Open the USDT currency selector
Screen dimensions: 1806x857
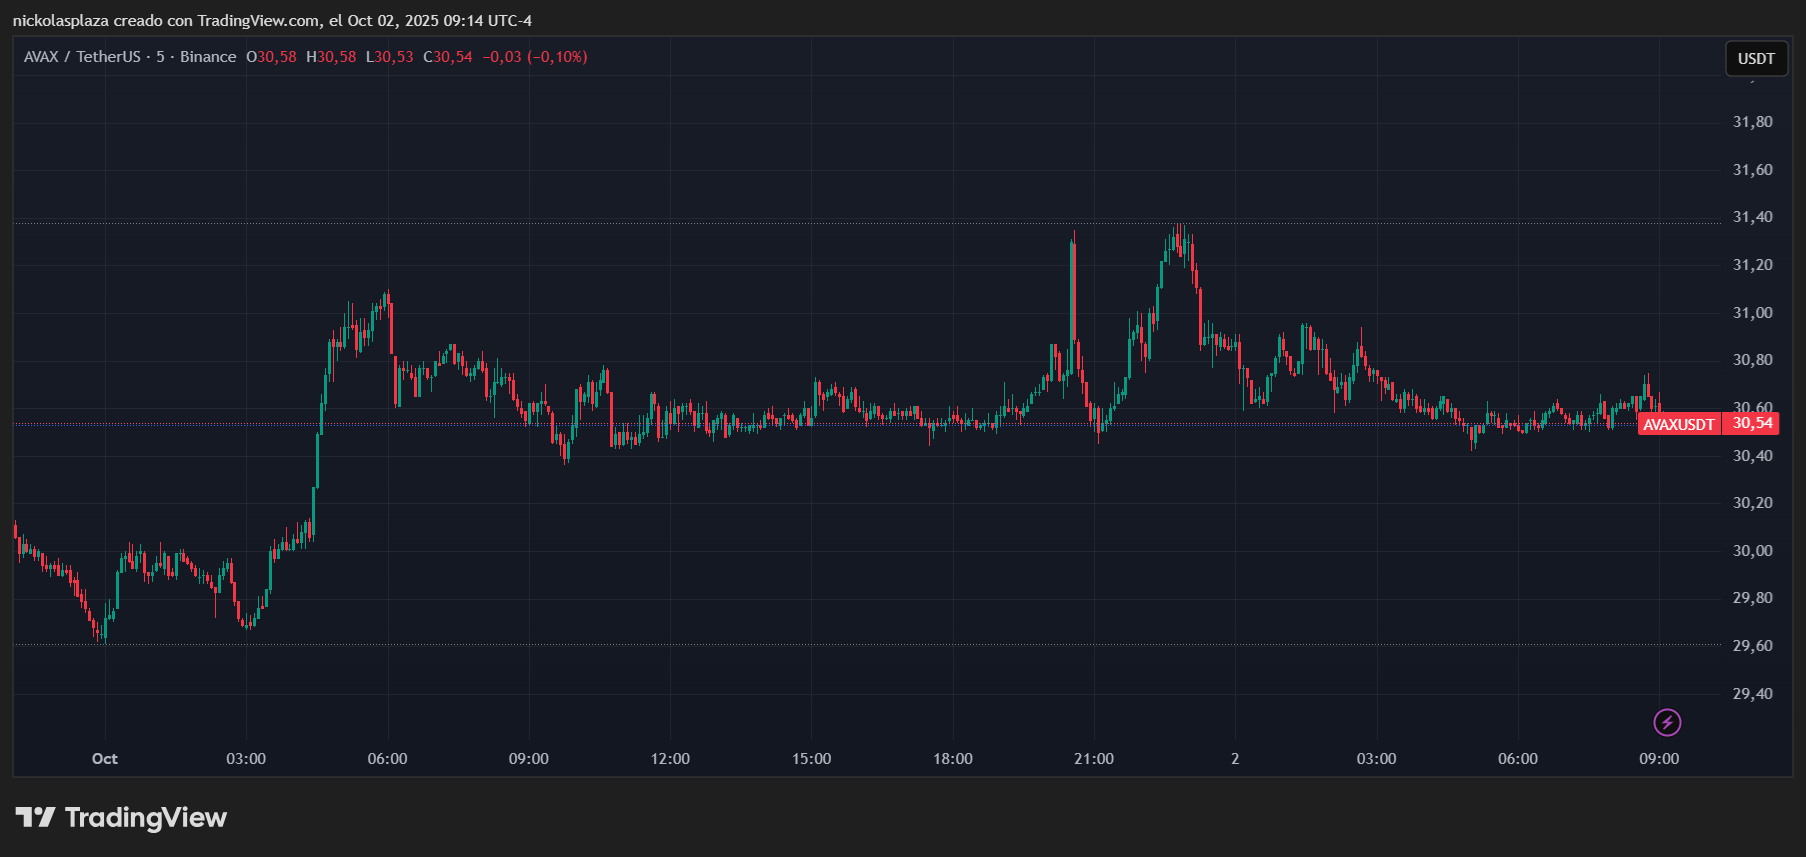point(1756,59)
